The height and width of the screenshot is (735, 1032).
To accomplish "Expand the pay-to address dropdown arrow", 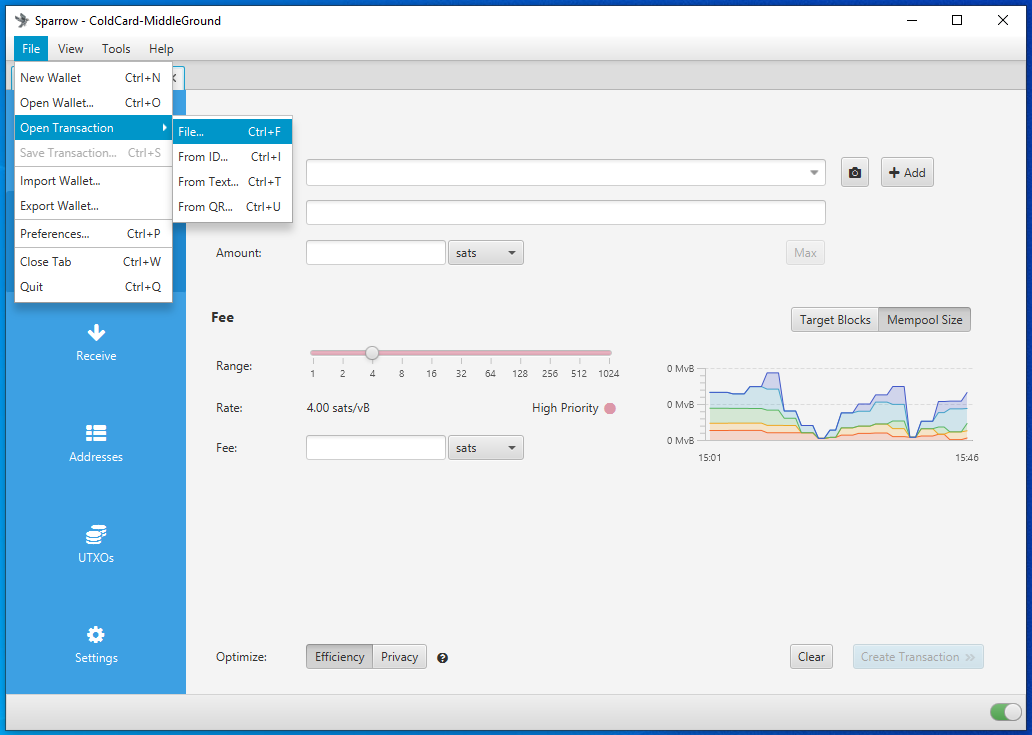I will [x=814, y=172].
